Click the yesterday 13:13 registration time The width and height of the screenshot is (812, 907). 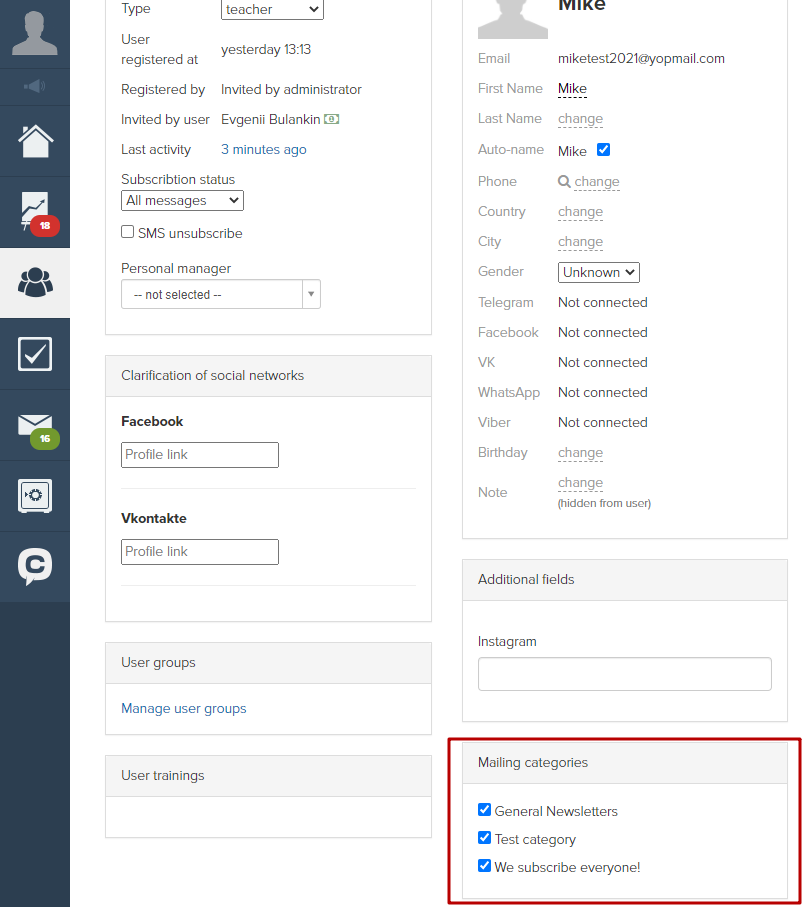(x=266, y=50)
